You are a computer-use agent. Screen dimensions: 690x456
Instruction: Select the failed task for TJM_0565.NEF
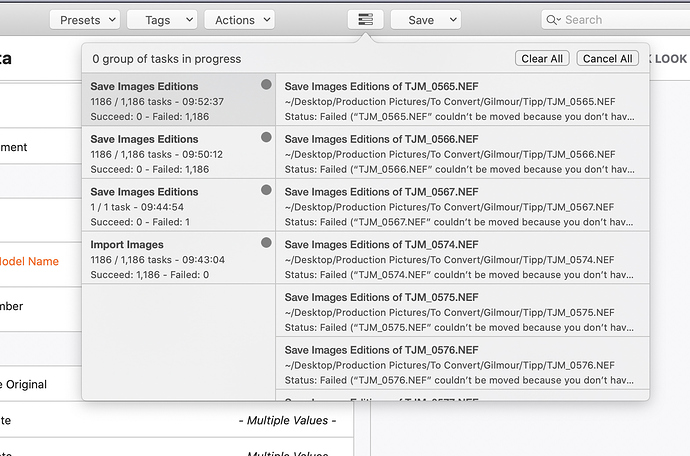462,99
